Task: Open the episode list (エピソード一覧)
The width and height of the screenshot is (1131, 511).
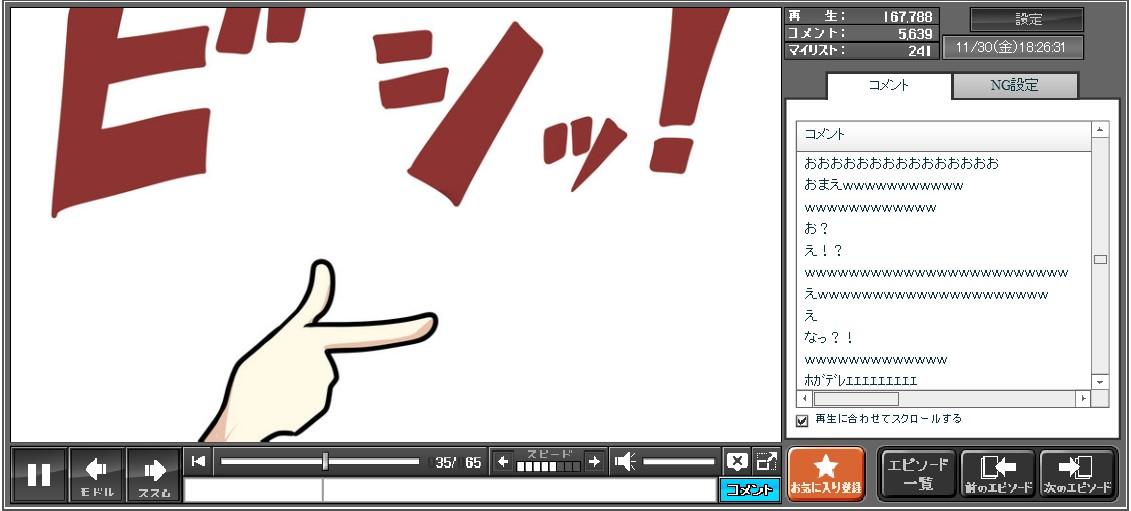Action: [918, 474]
